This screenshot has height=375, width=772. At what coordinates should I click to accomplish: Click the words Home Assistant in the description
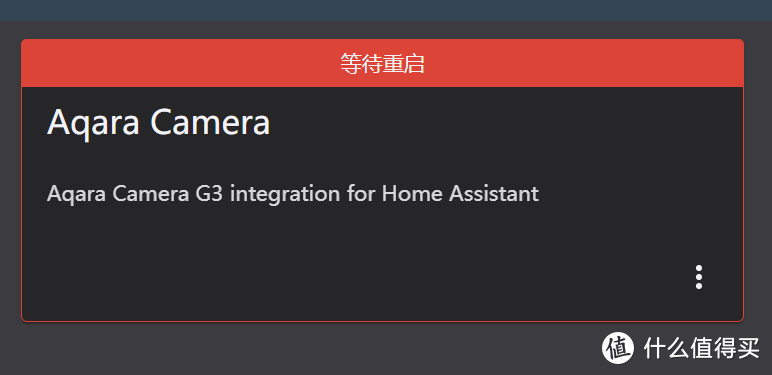click(460, 193)
